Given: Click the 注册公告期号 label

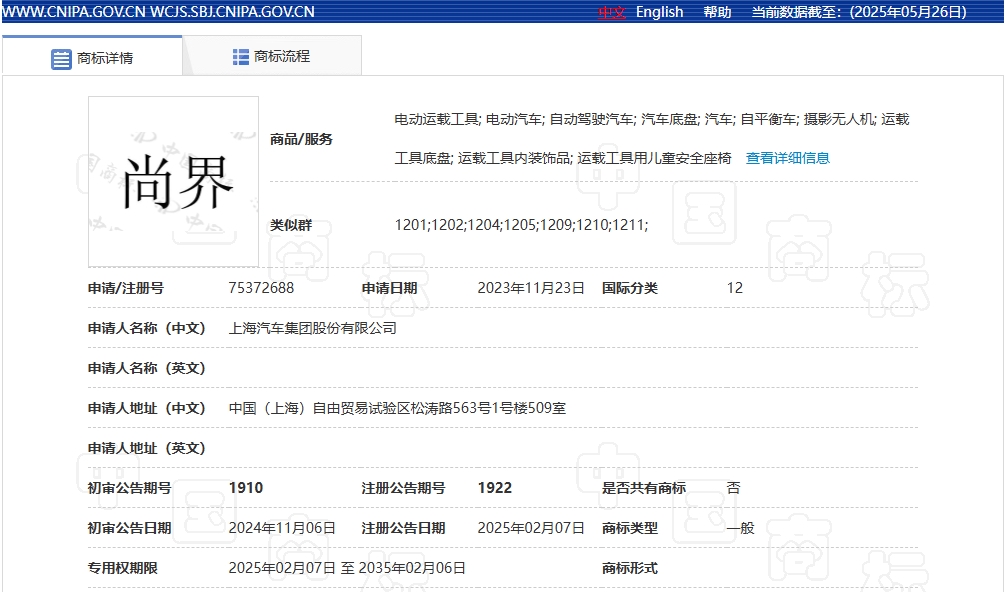Looking at the screenshot, I should point(403,488).
